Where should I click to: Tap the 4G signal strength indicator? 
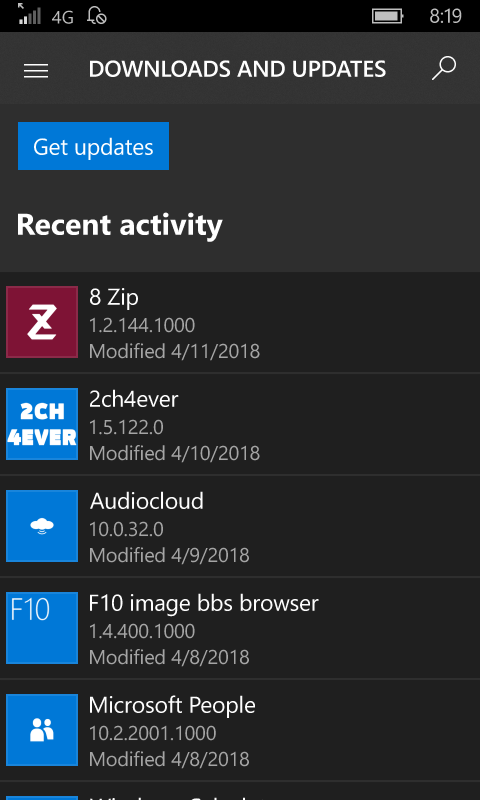[x=46, y=15]
